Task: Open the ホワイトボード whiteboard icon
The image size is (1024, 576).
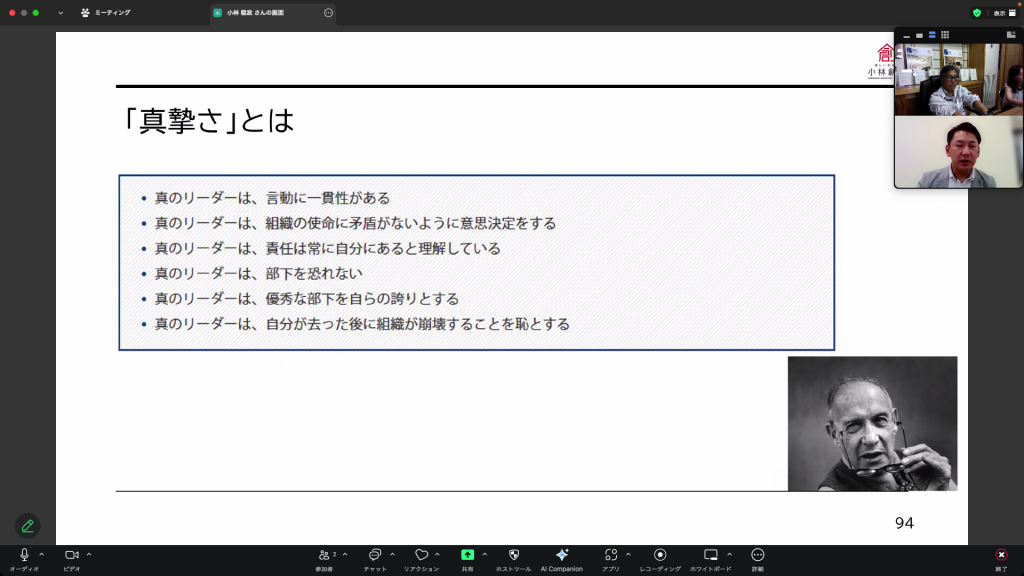Action: (711, 555)
